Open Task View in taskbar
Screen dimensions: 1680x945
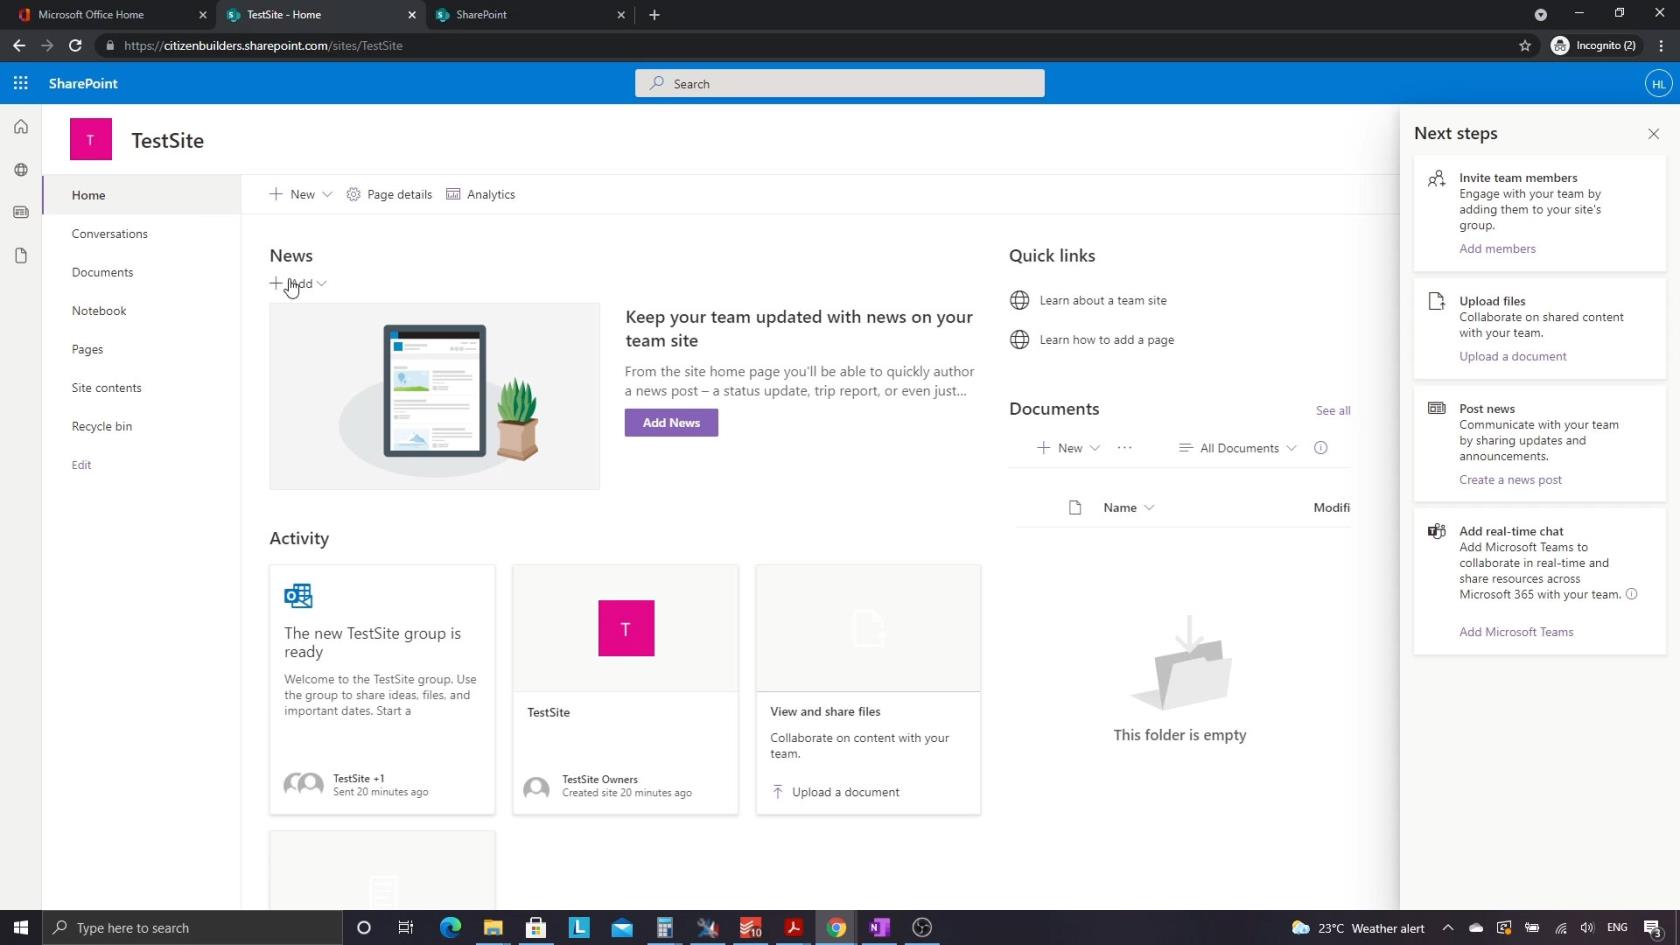406,928
